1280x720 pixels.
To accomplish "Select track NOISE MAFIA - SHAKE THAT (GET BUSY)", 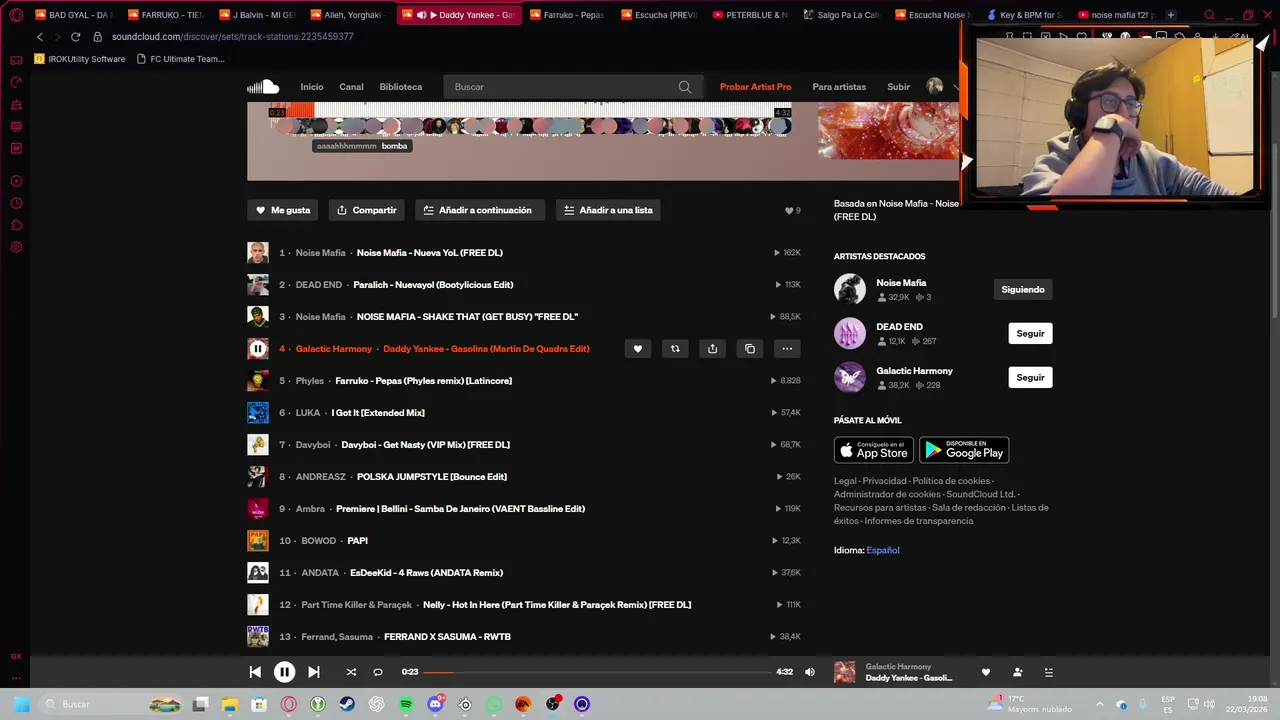I will coord(467,317).
